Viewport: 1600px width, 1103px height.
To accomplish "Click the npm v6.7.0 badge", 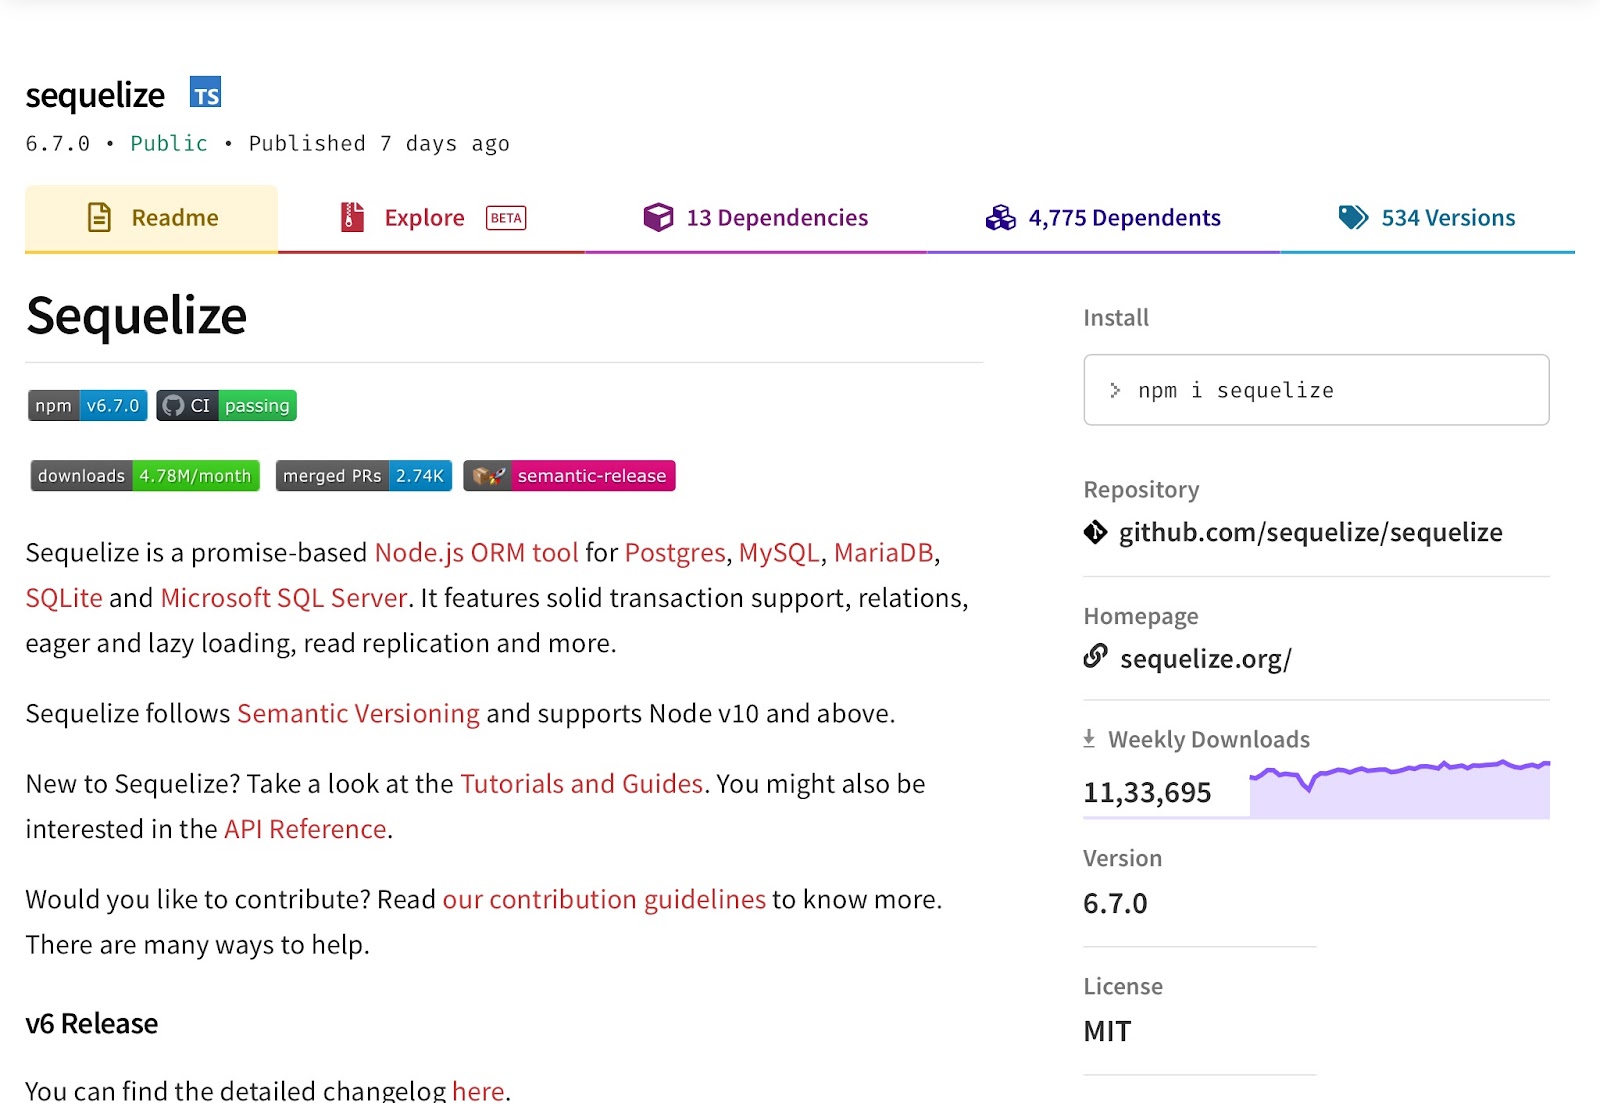I will [x=87, y=405].
